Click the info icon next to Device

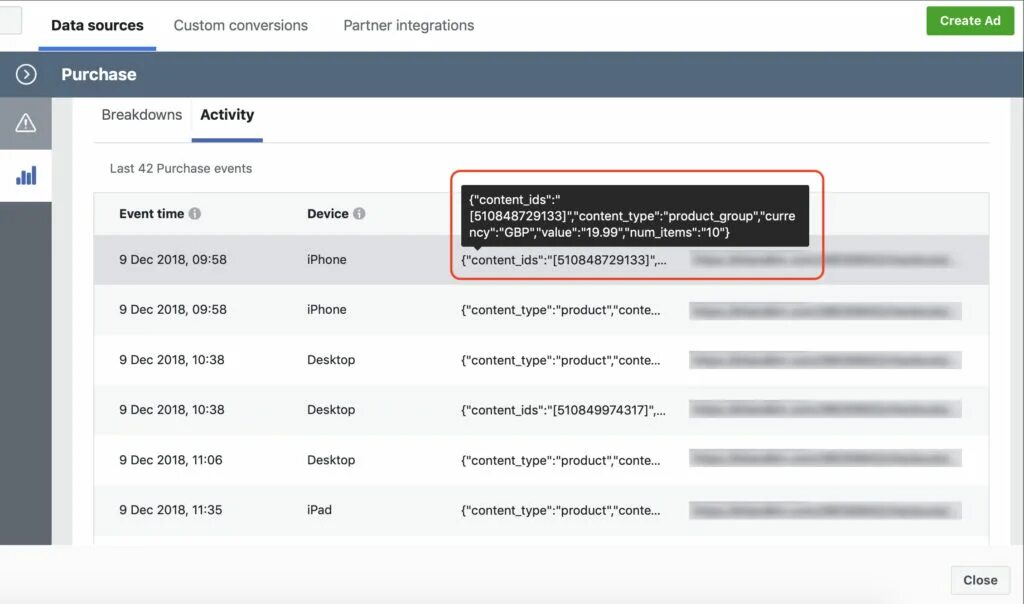tap(359, 214)
